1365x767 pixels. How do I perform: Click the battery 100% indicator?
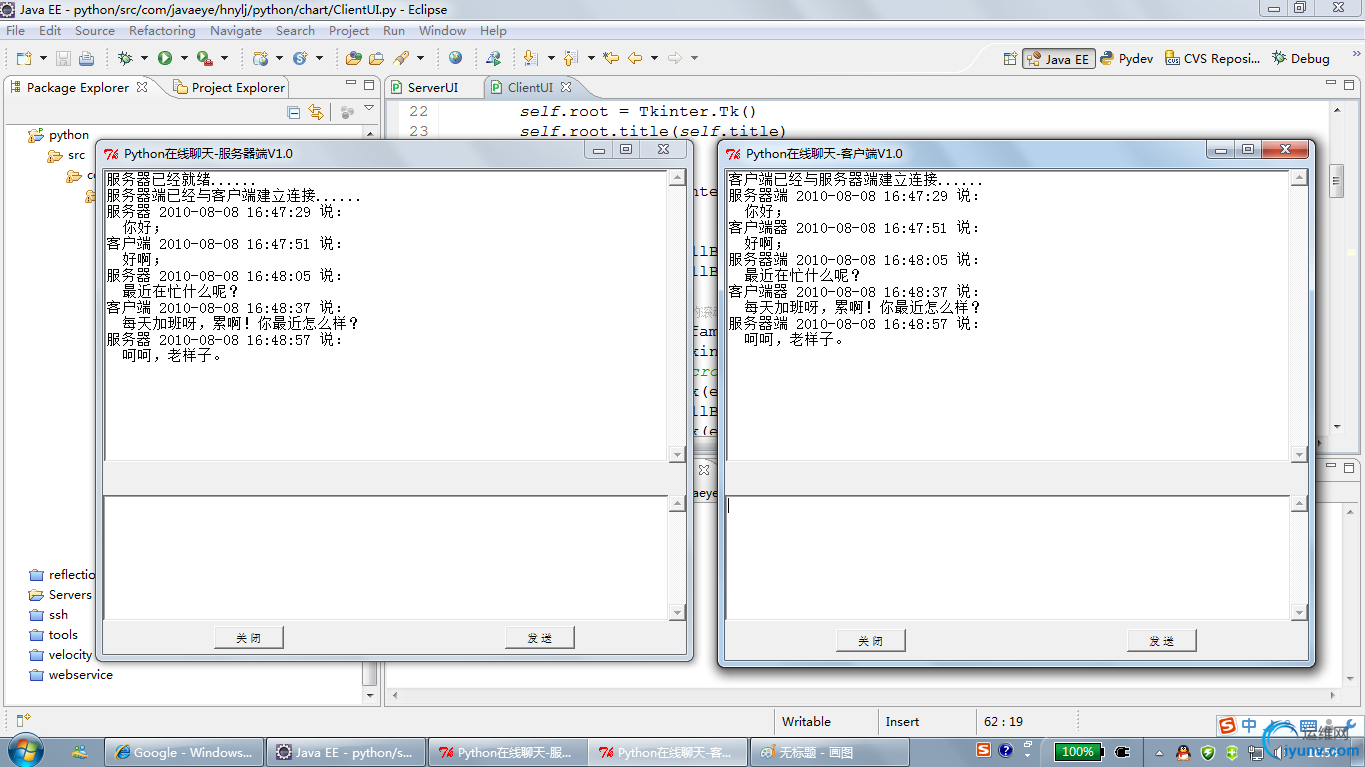point(1077,752)
